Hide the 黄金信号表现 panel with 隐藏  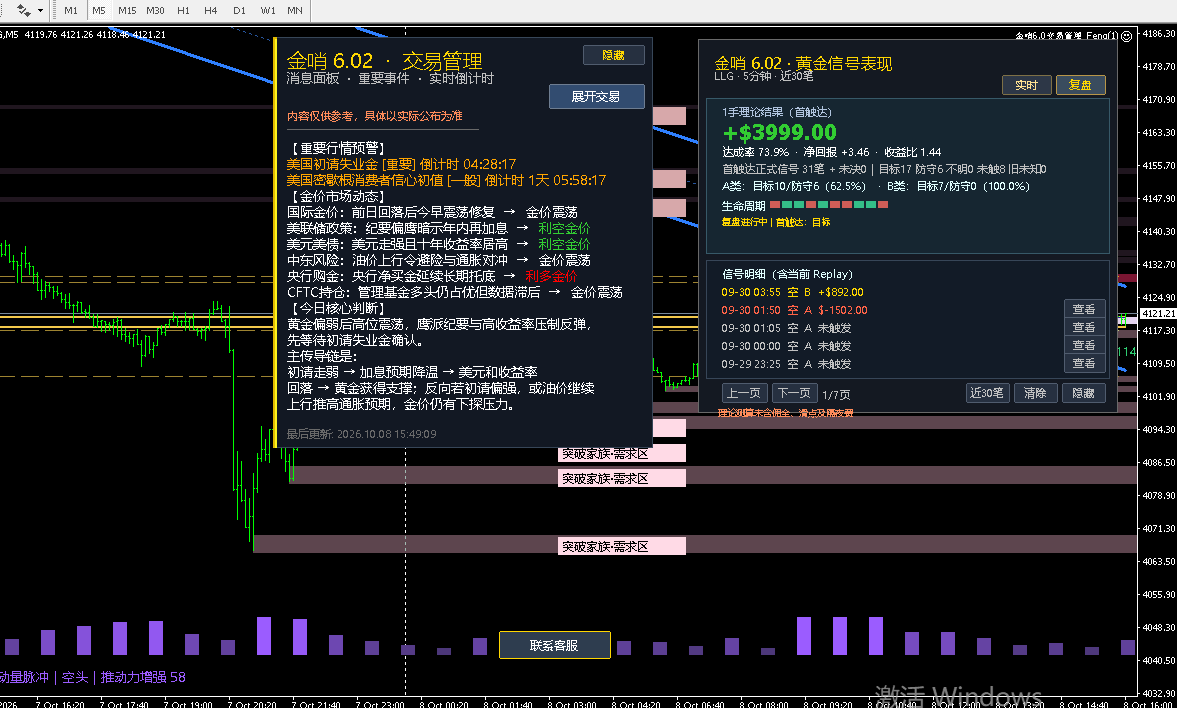(x=1084, y=393)
